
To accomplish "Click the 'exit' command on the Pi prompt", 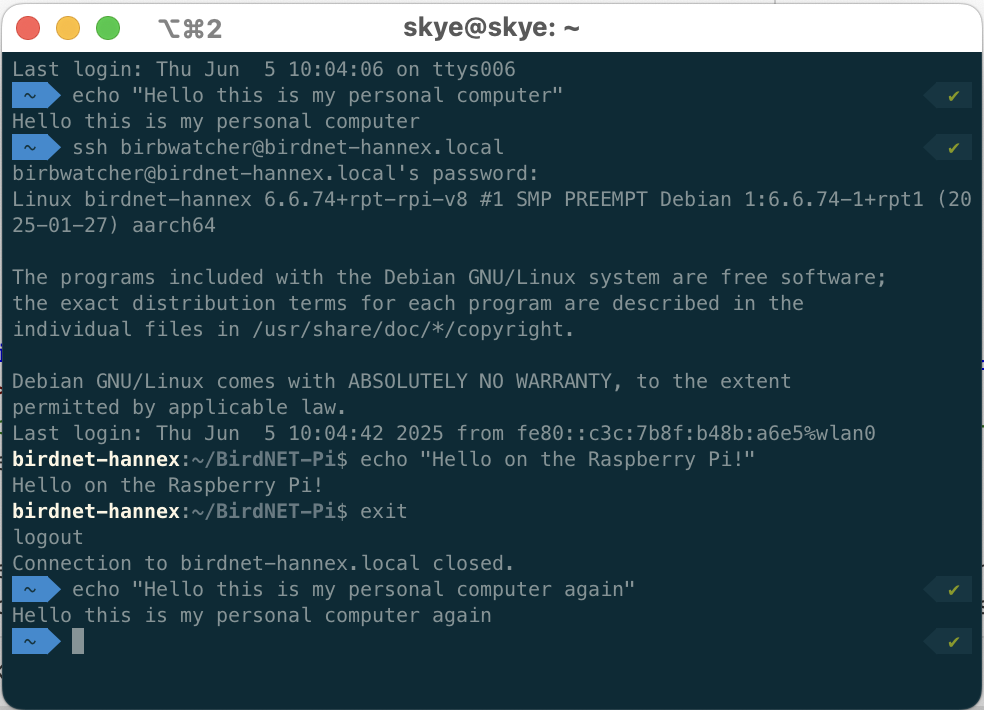I will (x=384, y=511).
